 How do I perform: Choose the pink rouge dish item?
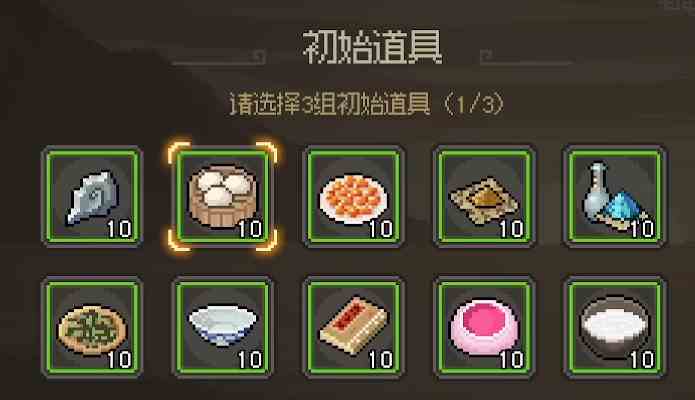[484, 327]
